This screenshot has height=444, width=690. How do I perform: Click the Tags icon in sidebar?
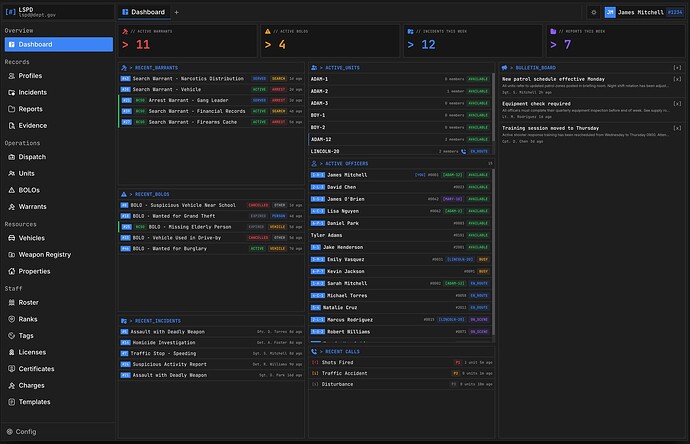point(11,335)
